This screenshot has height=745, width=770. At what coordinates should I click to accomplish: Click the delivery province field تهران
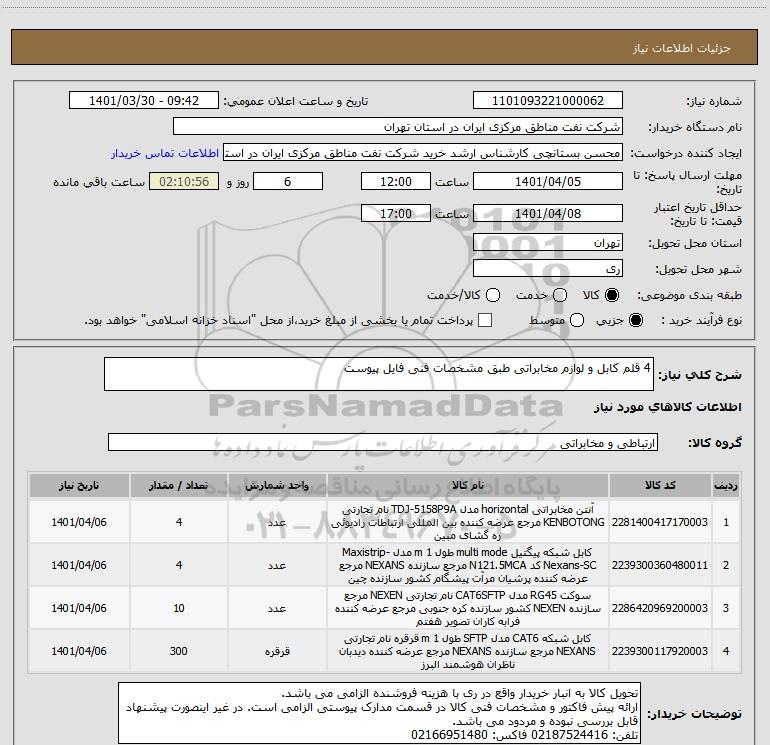[x=548, y=243]
